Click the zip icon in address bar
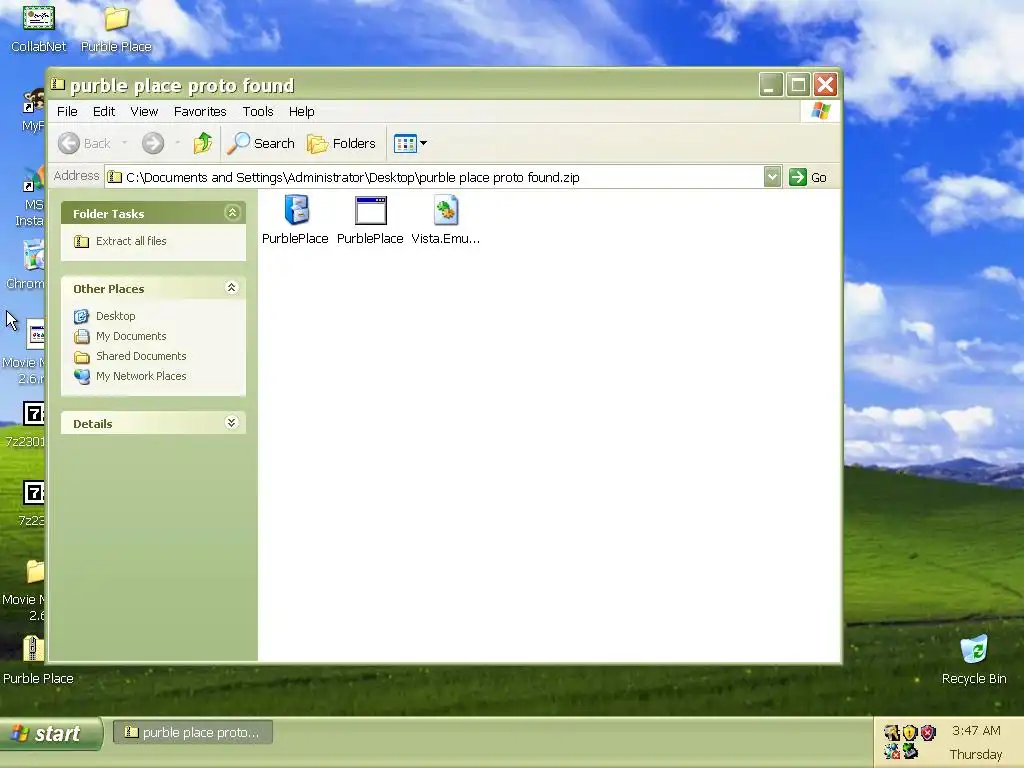 click(115, 177)
